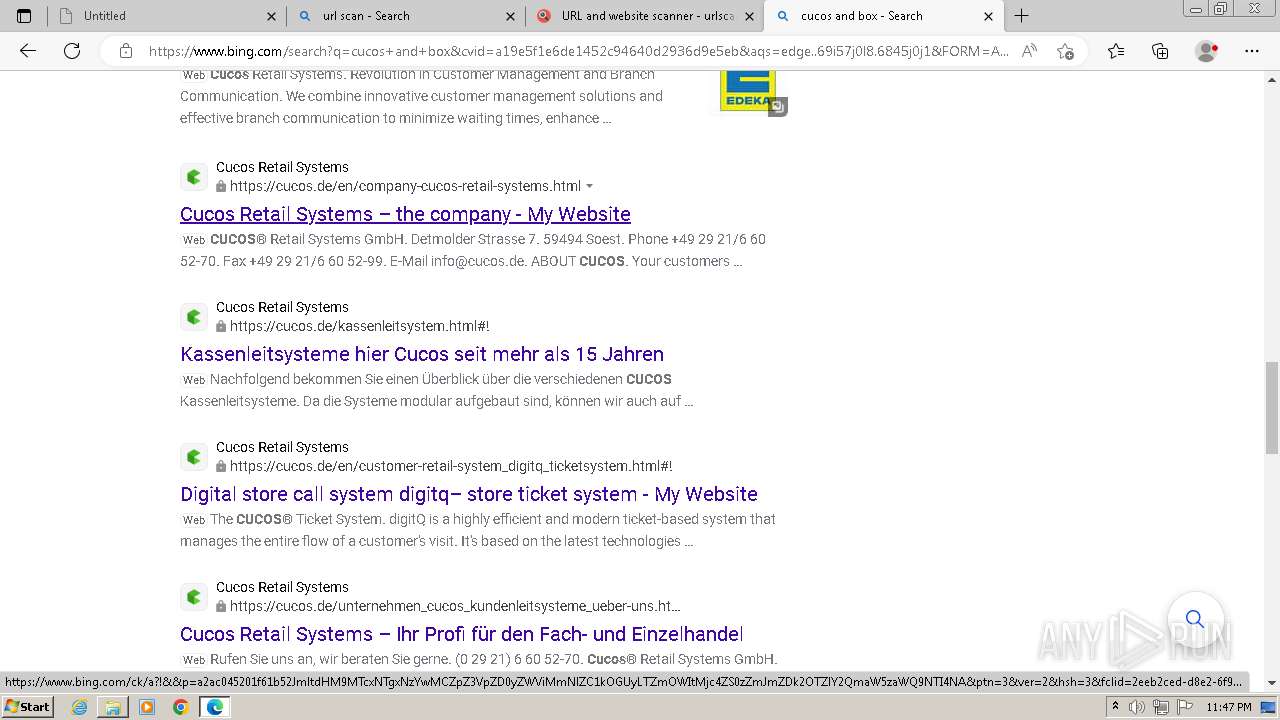Switch to URL and website scanner tab
The width and height of the screenshot is (1280, 720).
pos(644,16)
